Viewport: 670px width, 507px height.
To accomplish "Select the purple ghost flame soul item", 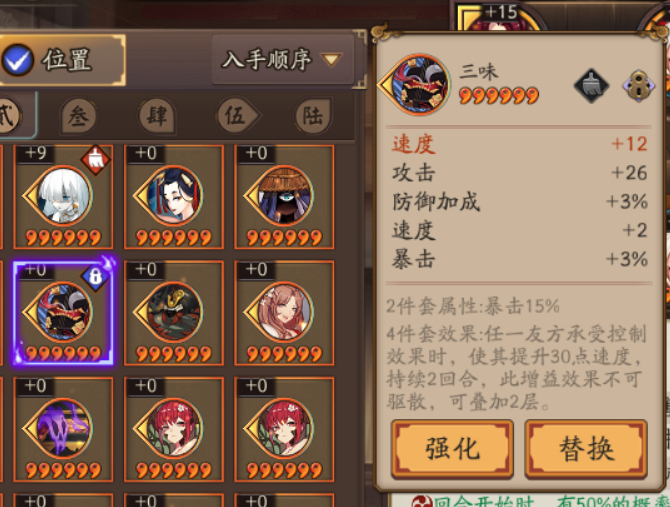I will 63,429.
